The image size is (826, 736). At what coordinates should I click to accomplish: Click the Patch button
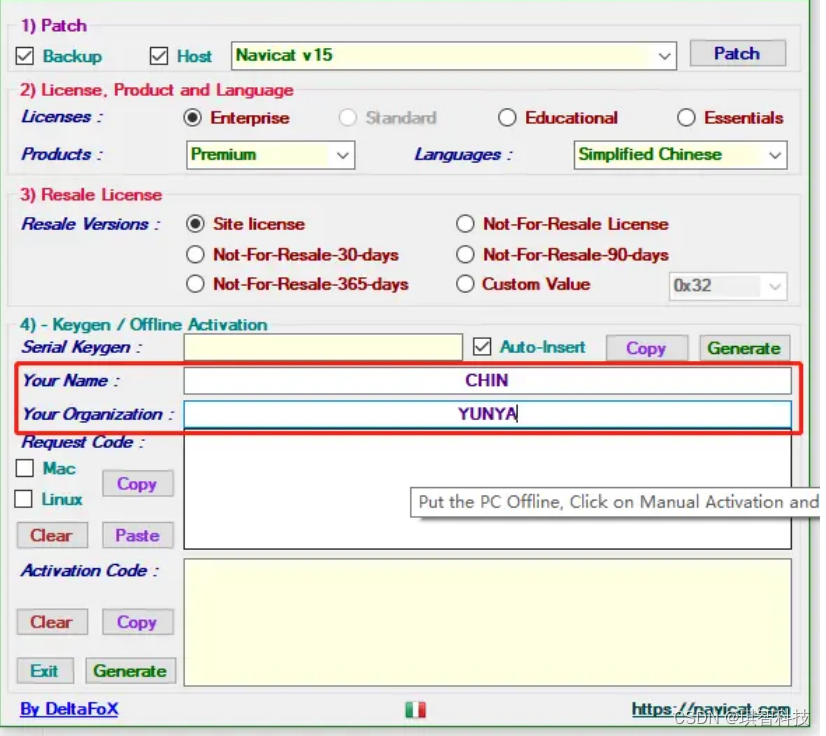[x=737, y=53]
